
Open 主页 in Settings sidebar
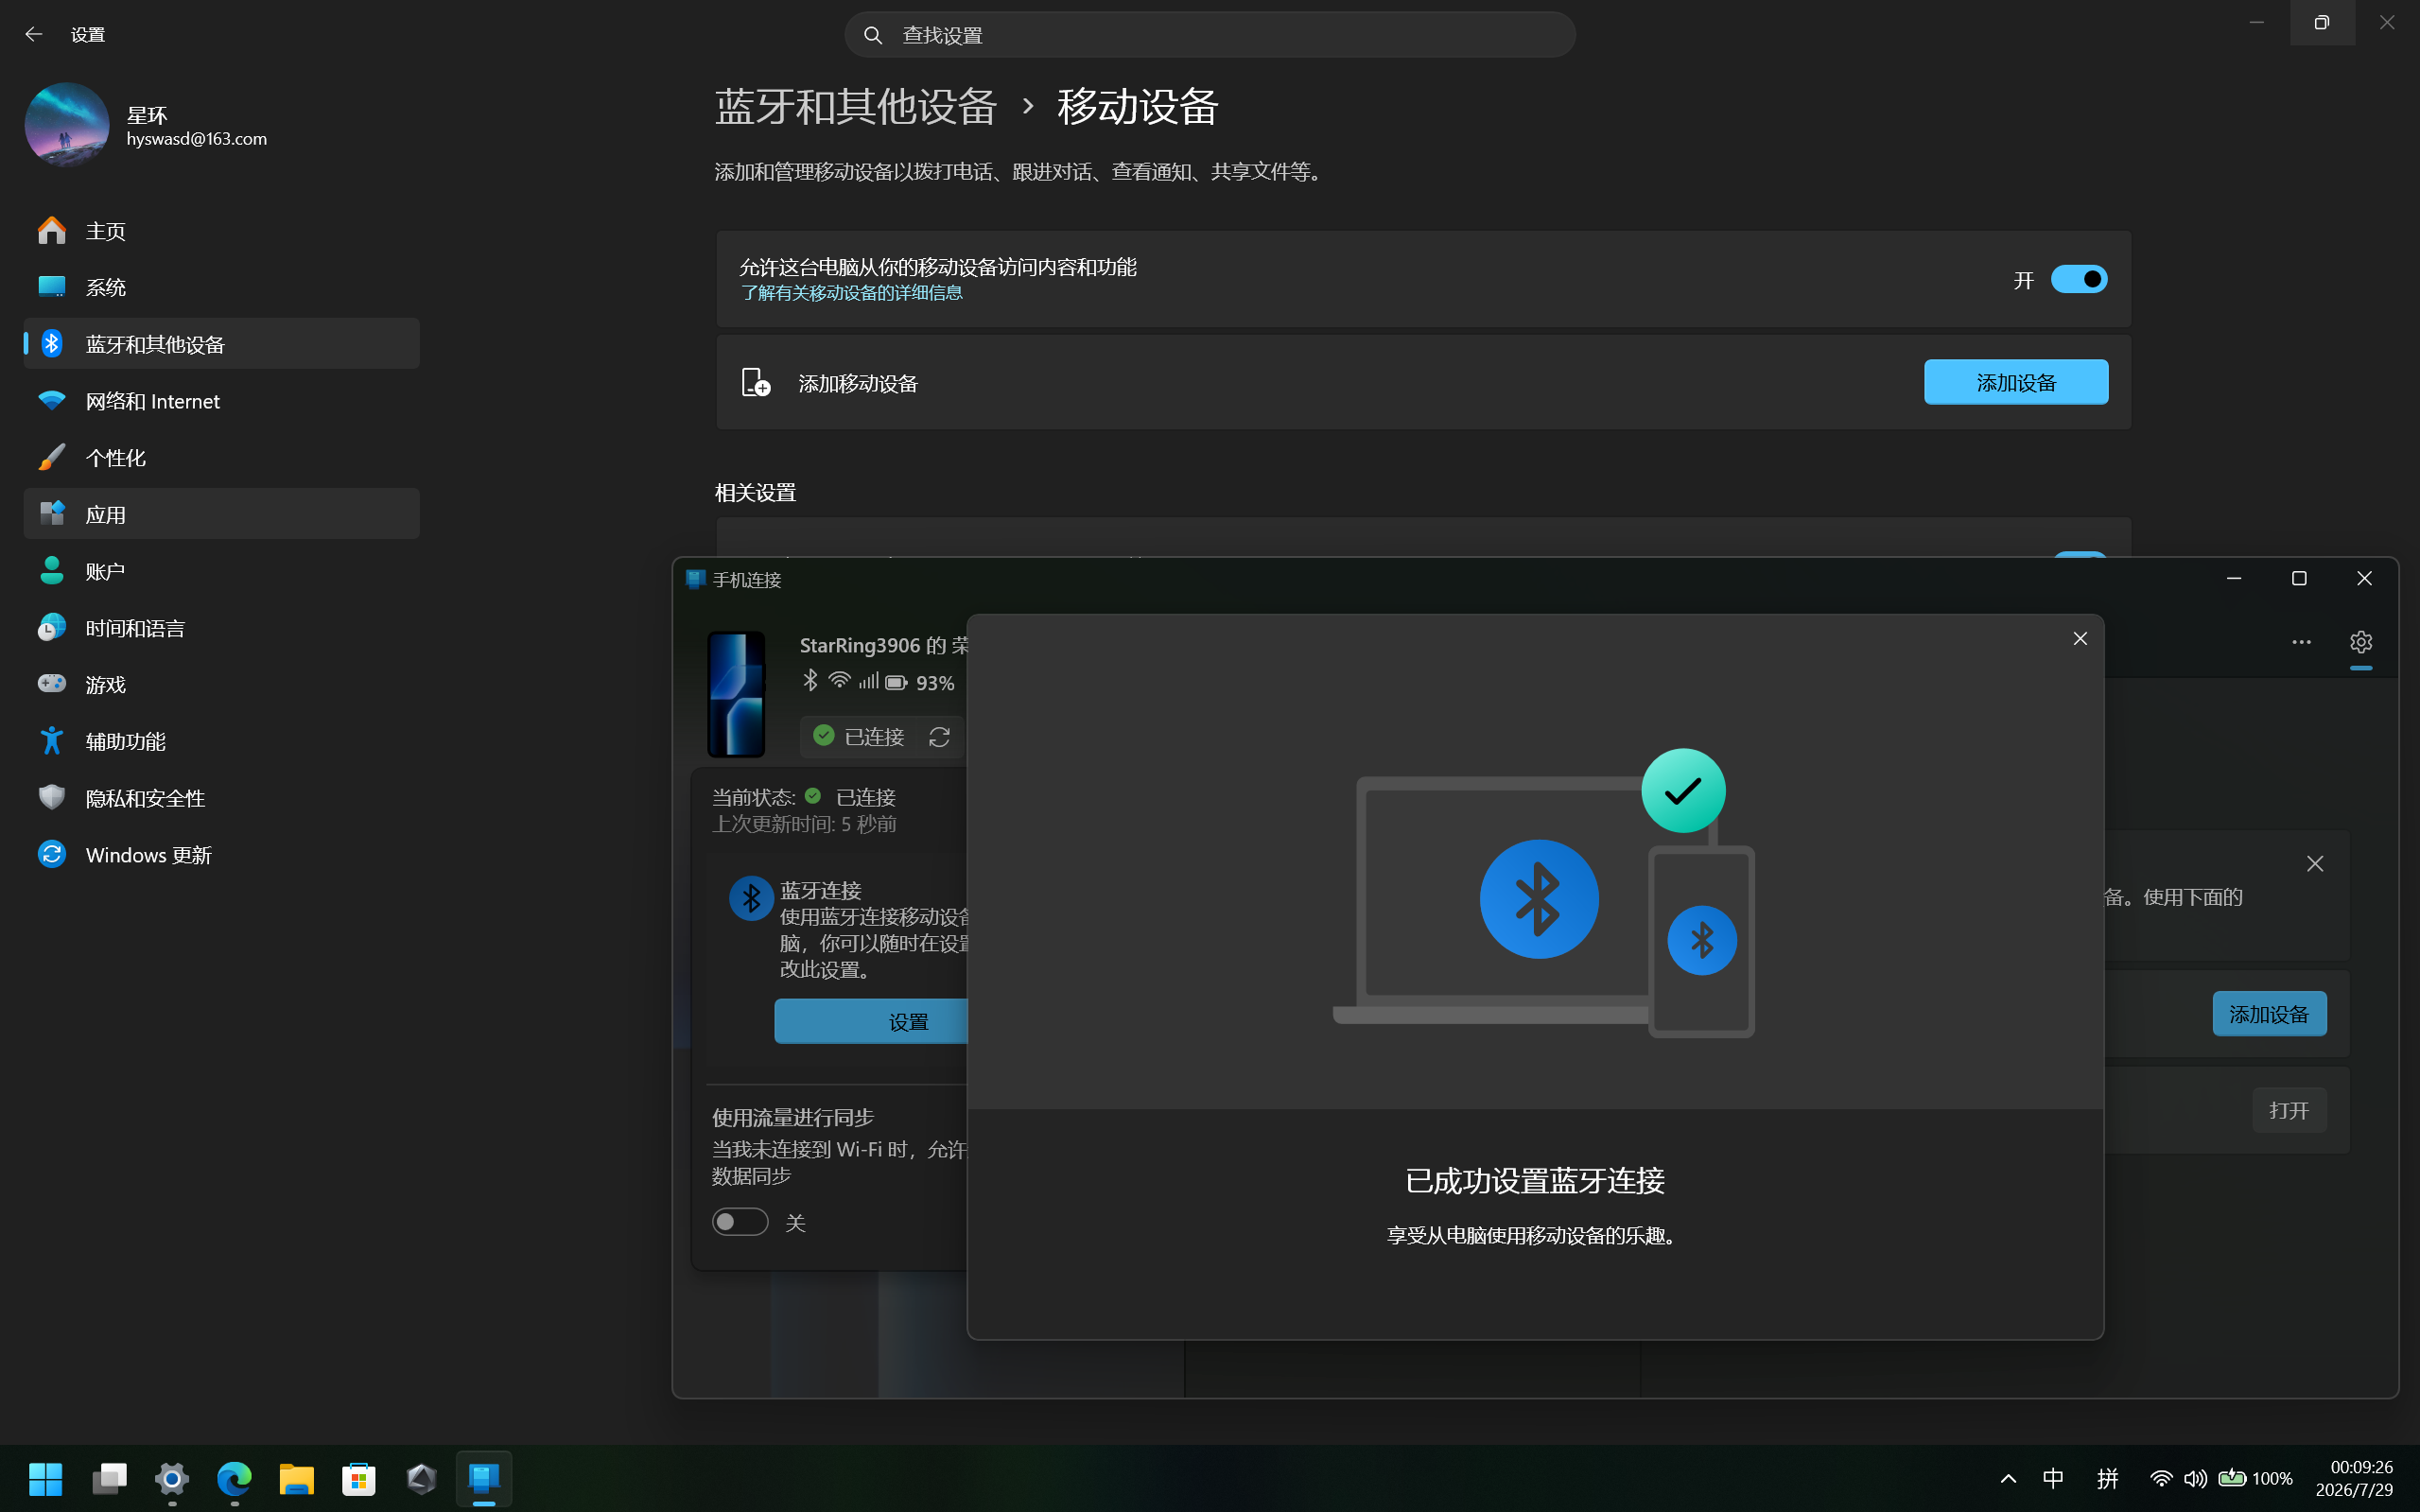pos(221,231)
